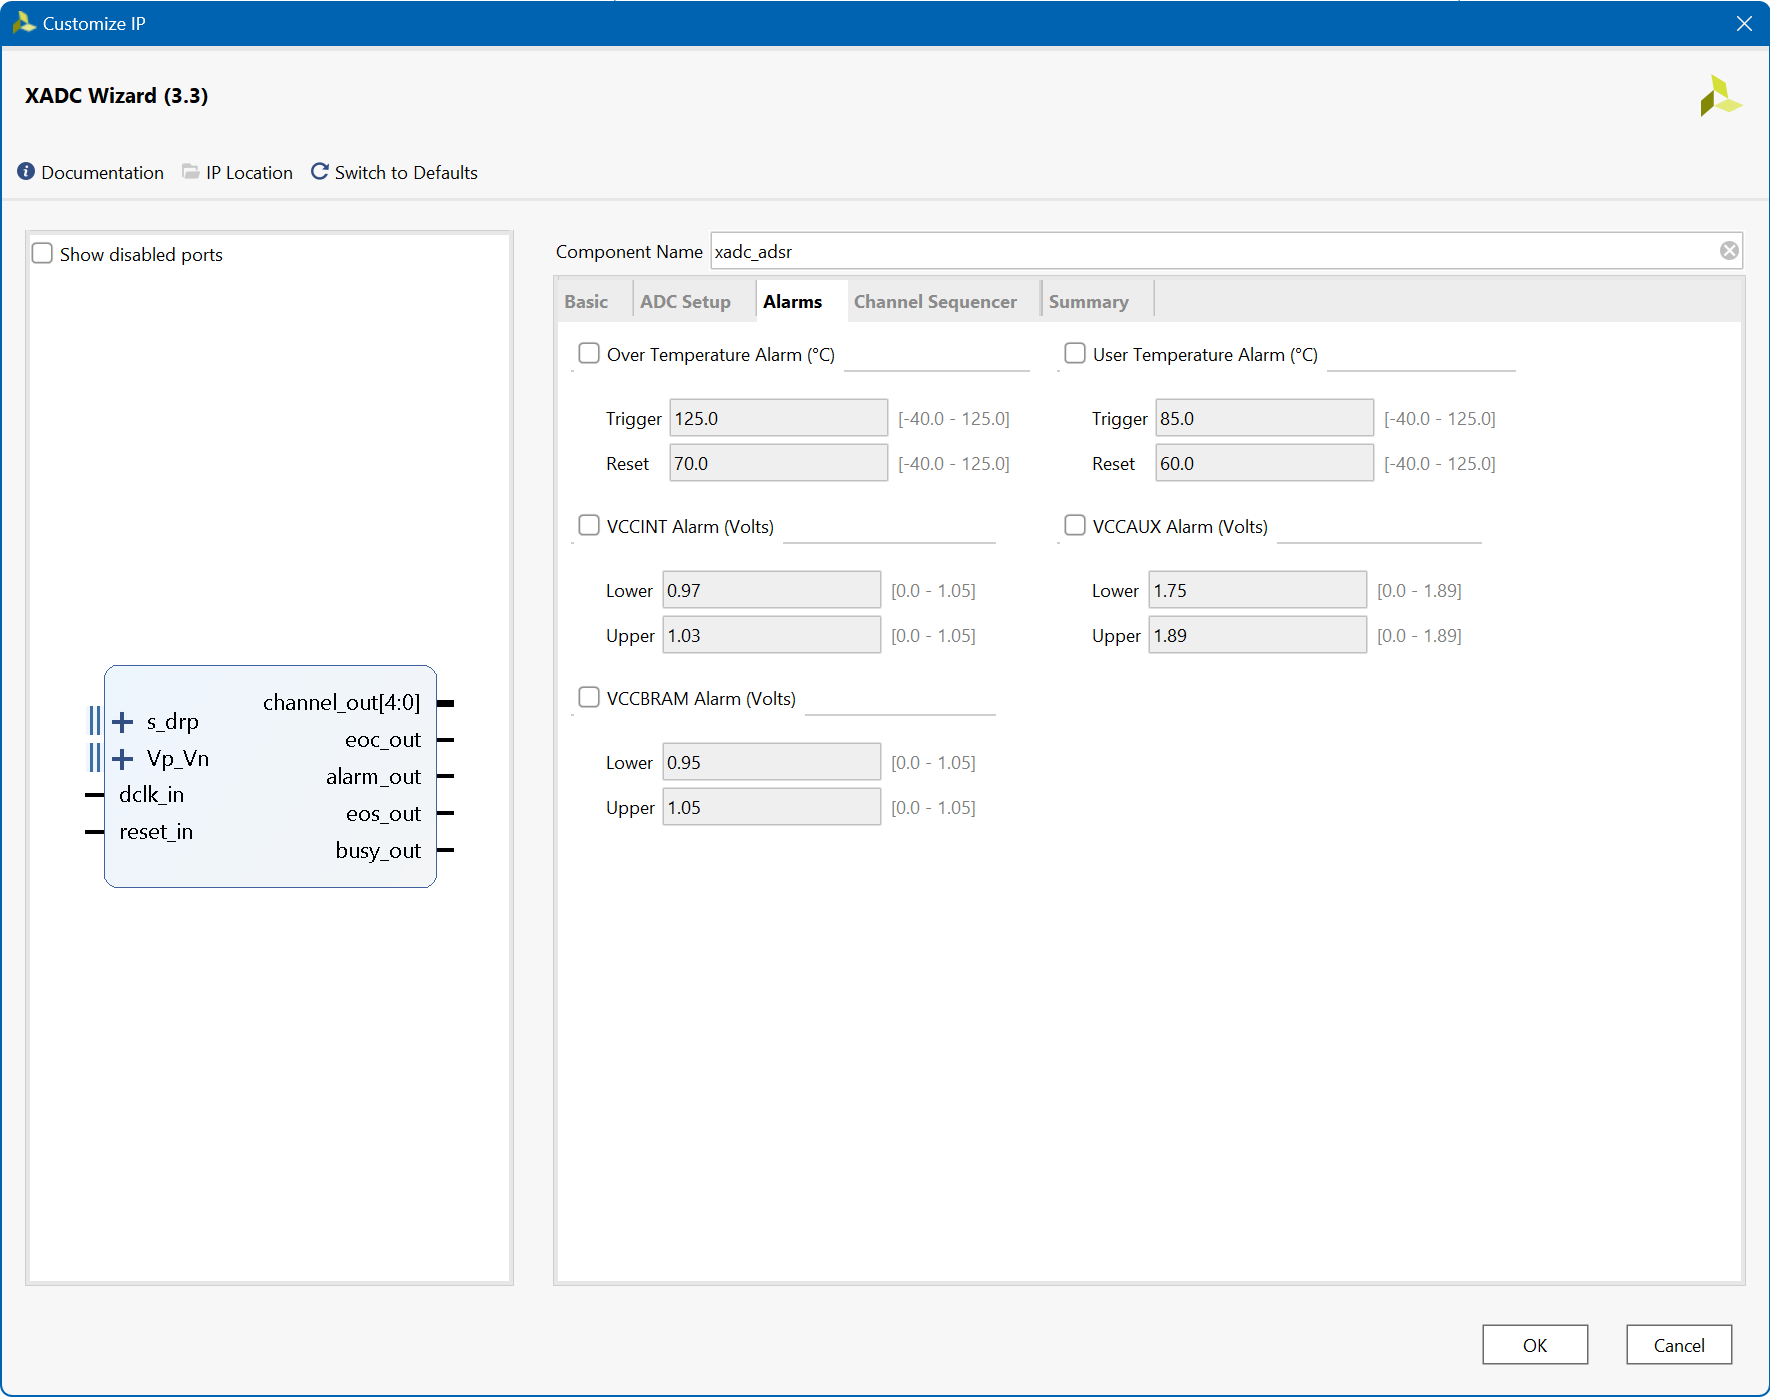Switch to the ADC Setup tab

pyautogui.click(x=686, y=302)
